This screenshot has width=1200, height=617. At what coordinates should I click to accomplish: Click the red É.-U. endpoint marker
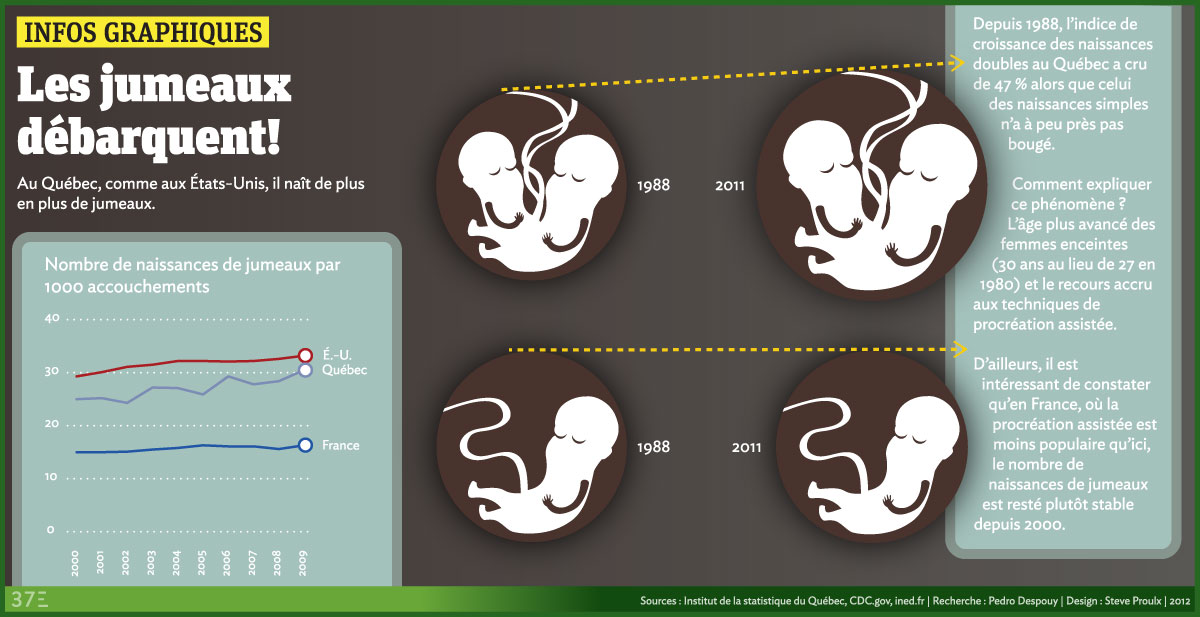pos(306,355)
